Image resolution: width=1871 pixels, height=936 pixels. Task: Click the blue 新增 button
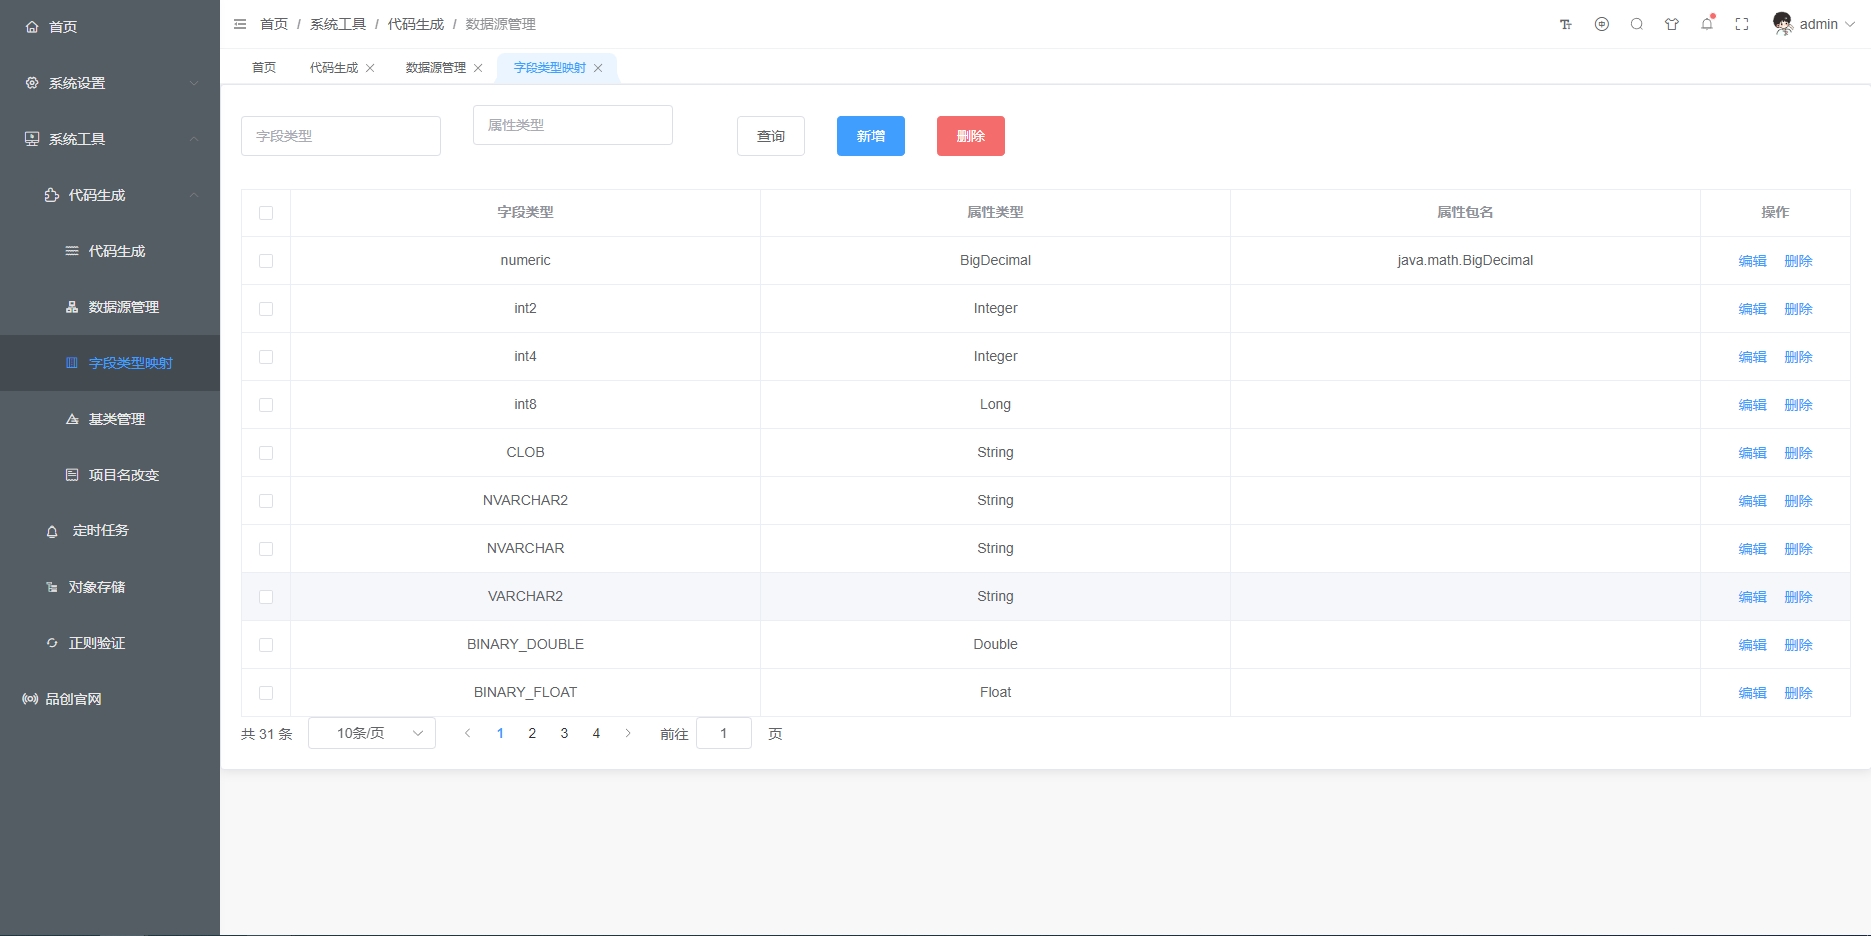click(x=870, y=136)
